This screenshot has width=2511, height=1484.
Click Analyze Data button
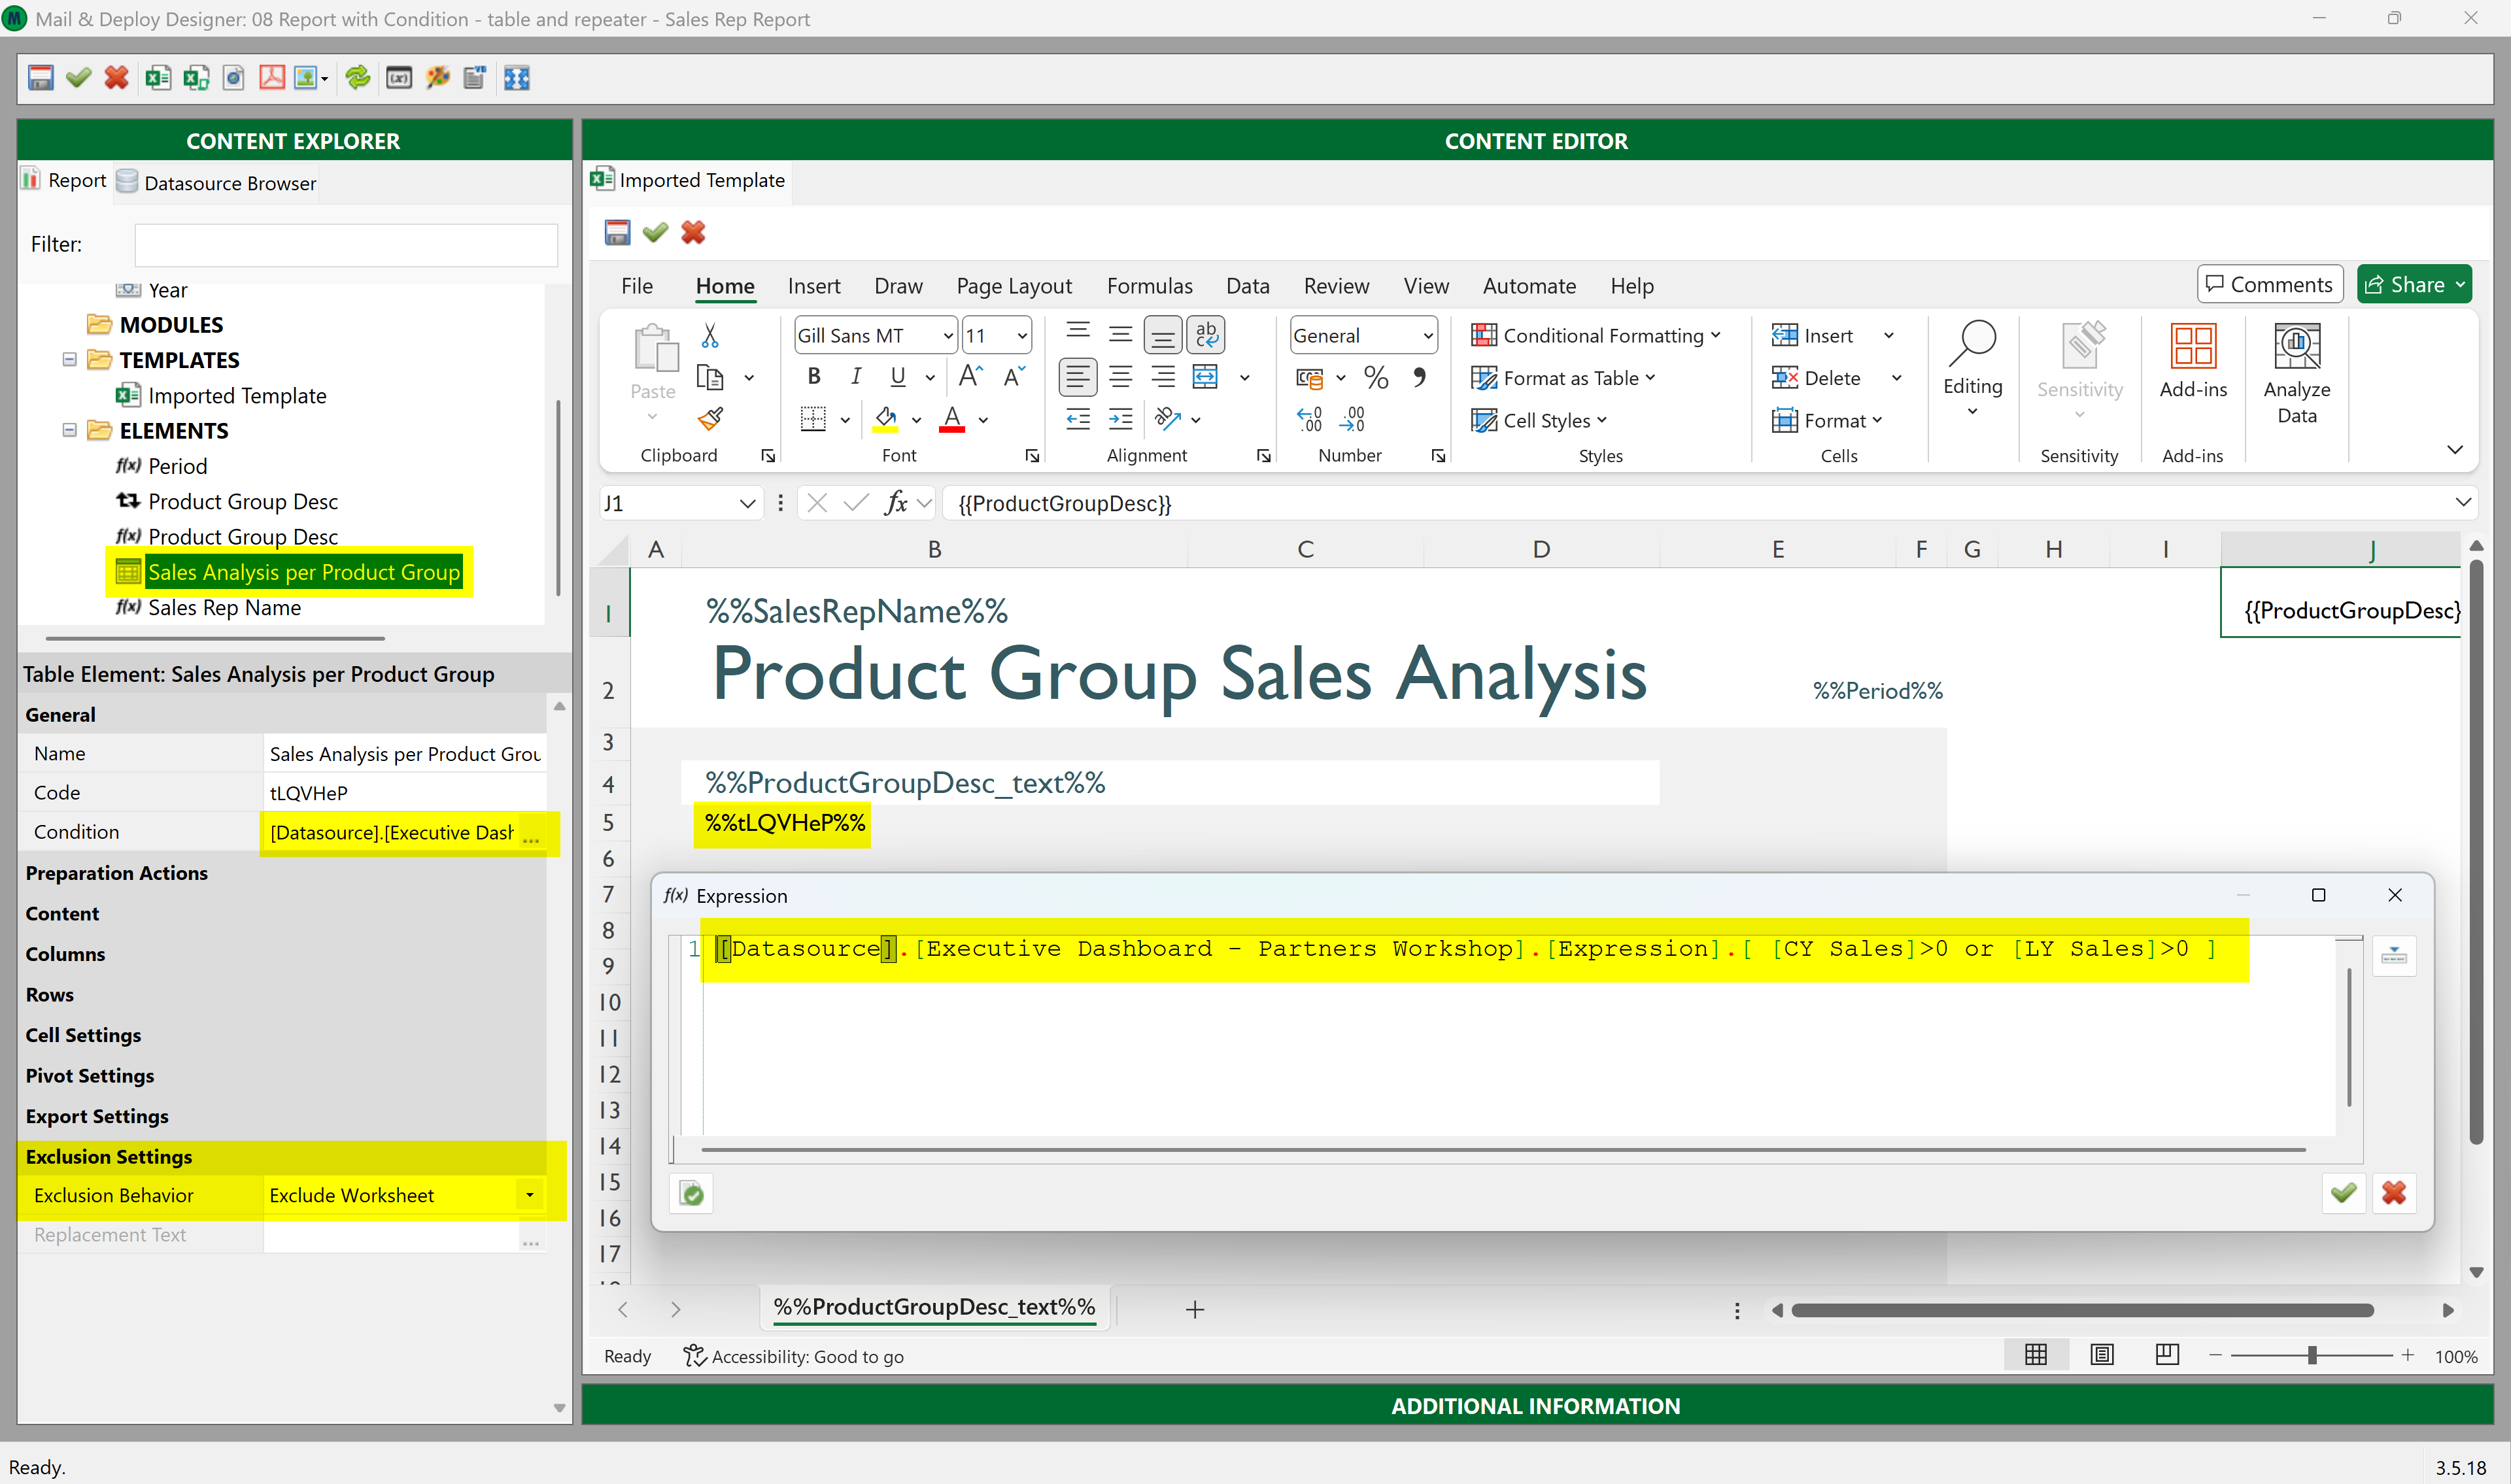(x=2297, y=374)
